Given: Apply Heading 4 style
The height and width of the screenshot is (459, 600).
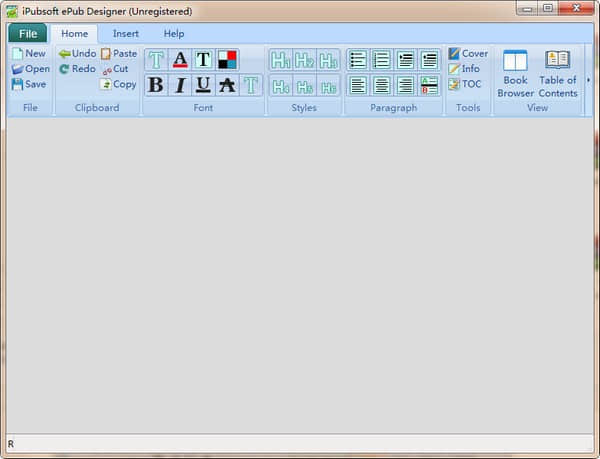Looking at the screenshot, I should tap(281, 86).
